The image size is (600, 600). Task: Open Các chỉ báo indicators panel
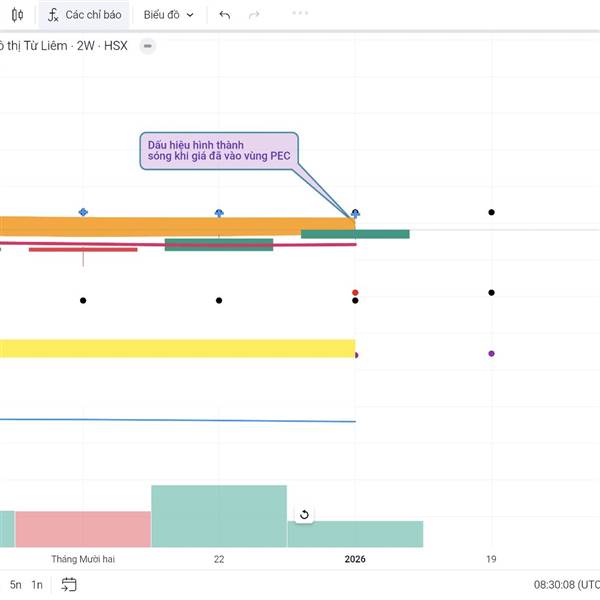(x=84, y=15)
